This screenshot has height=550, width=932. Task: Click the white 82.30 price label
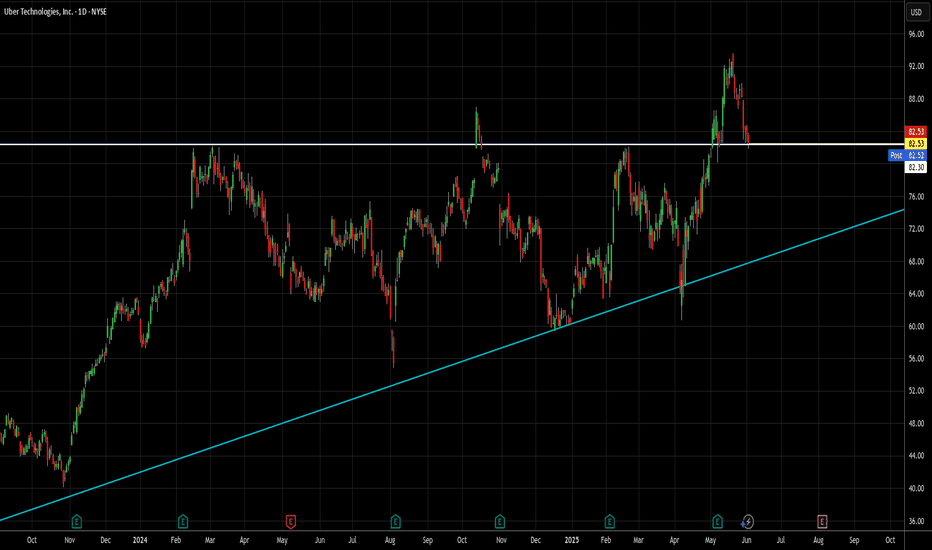915,168
